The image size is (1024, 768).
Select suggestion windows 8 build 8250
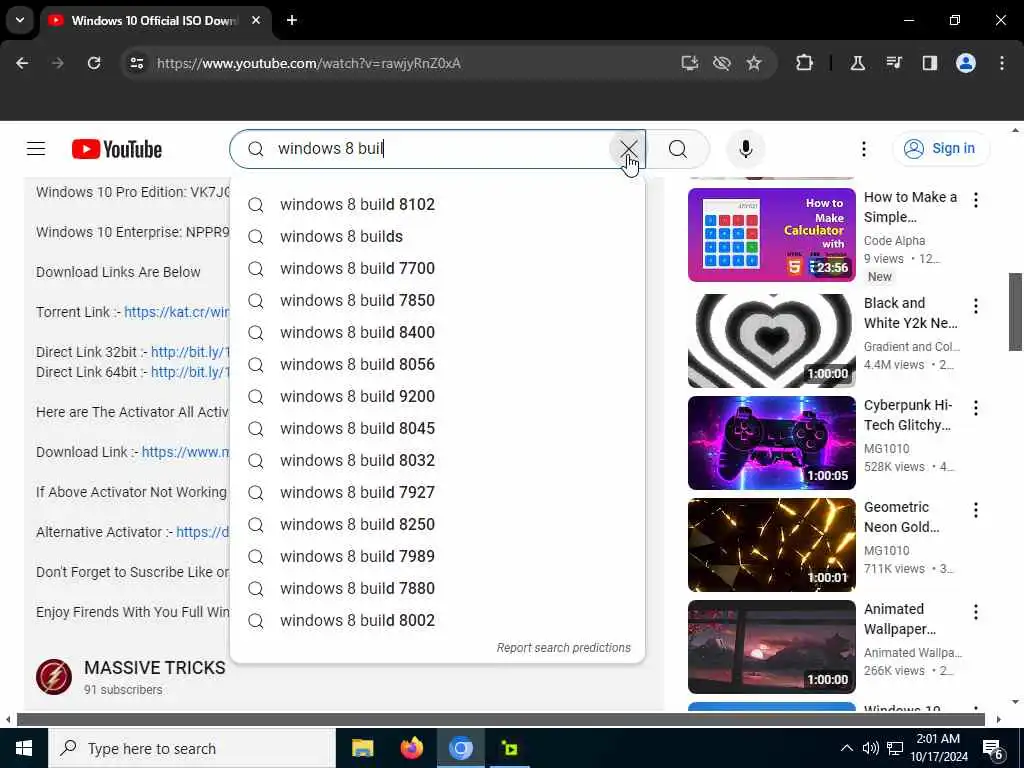coord(438,524)
